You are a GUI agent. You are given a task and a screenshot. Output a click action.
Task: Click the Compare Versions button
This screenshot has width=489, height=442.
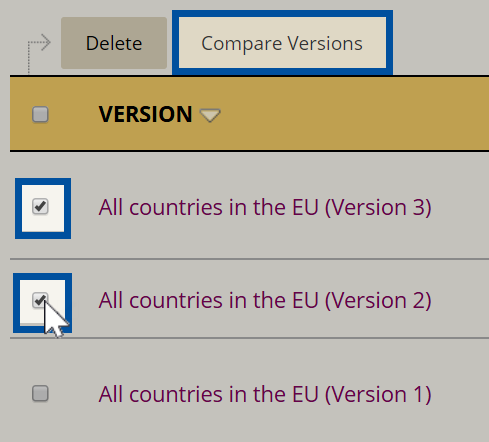pyautogui.click(x=282, y=43)
